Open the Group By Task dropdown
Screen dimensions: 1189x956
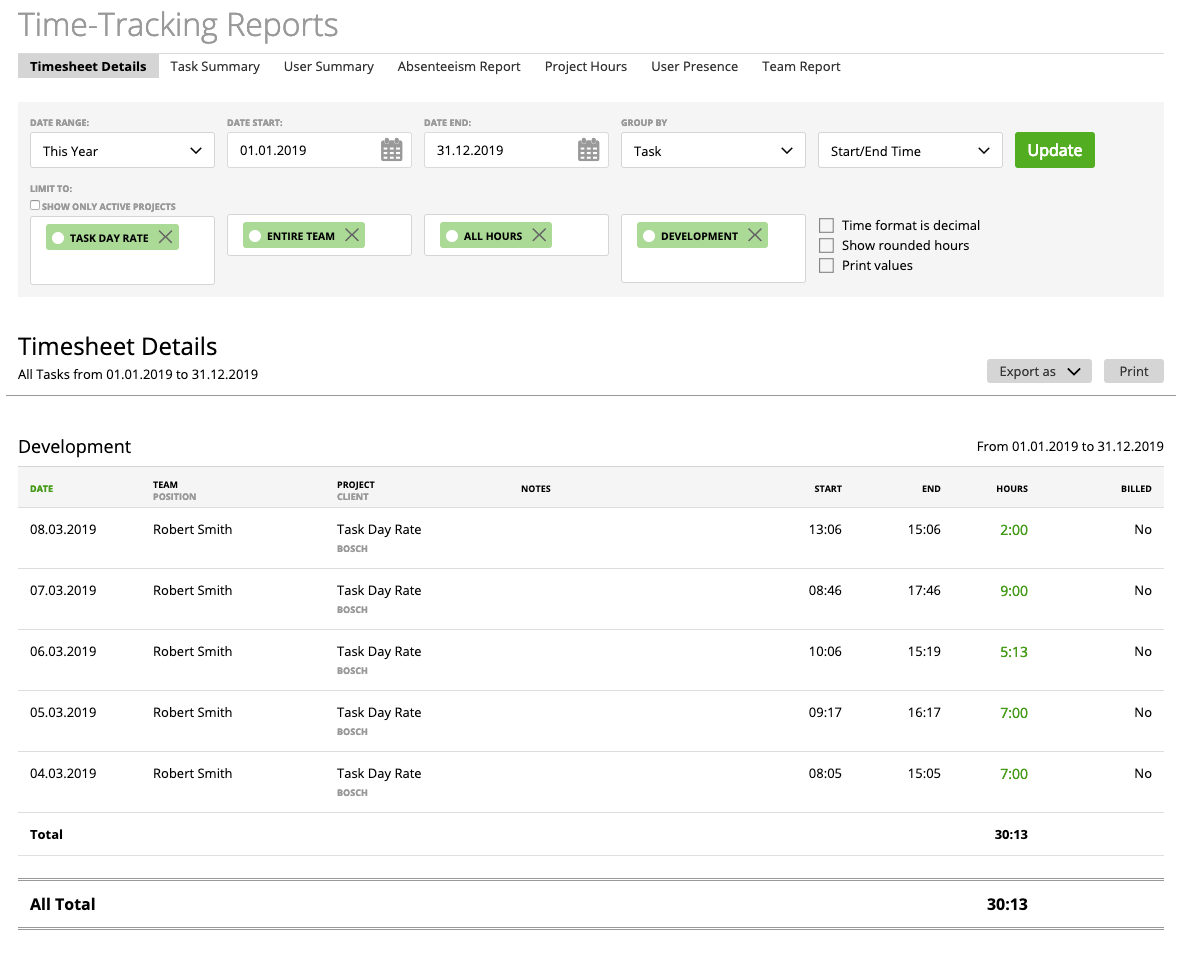(713, 150)
